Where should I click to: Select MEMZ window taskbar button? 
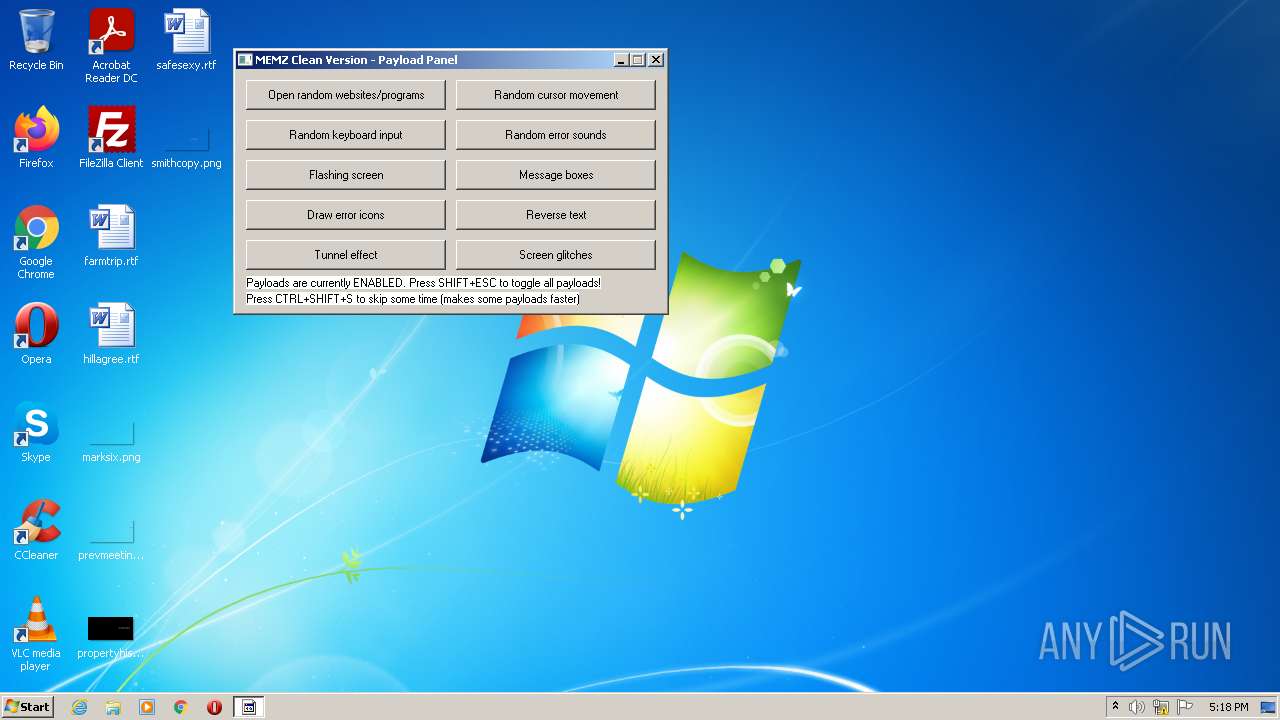pos(249,707)
